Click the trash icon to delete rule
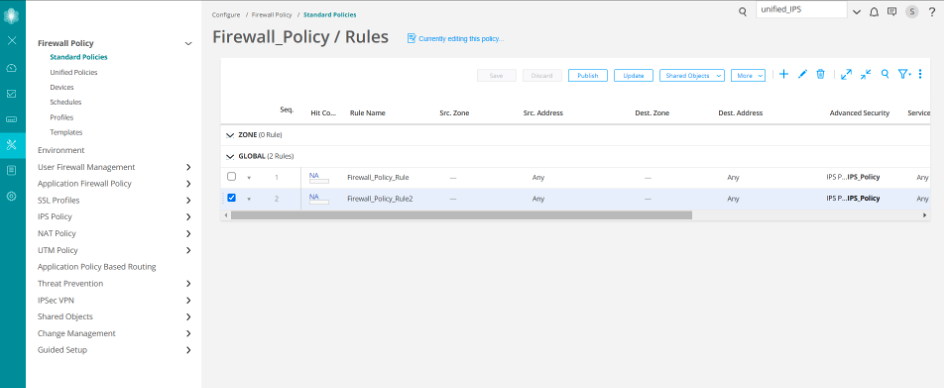The width and height of the screenshot is (944, 388). click(x=820, y=74)
